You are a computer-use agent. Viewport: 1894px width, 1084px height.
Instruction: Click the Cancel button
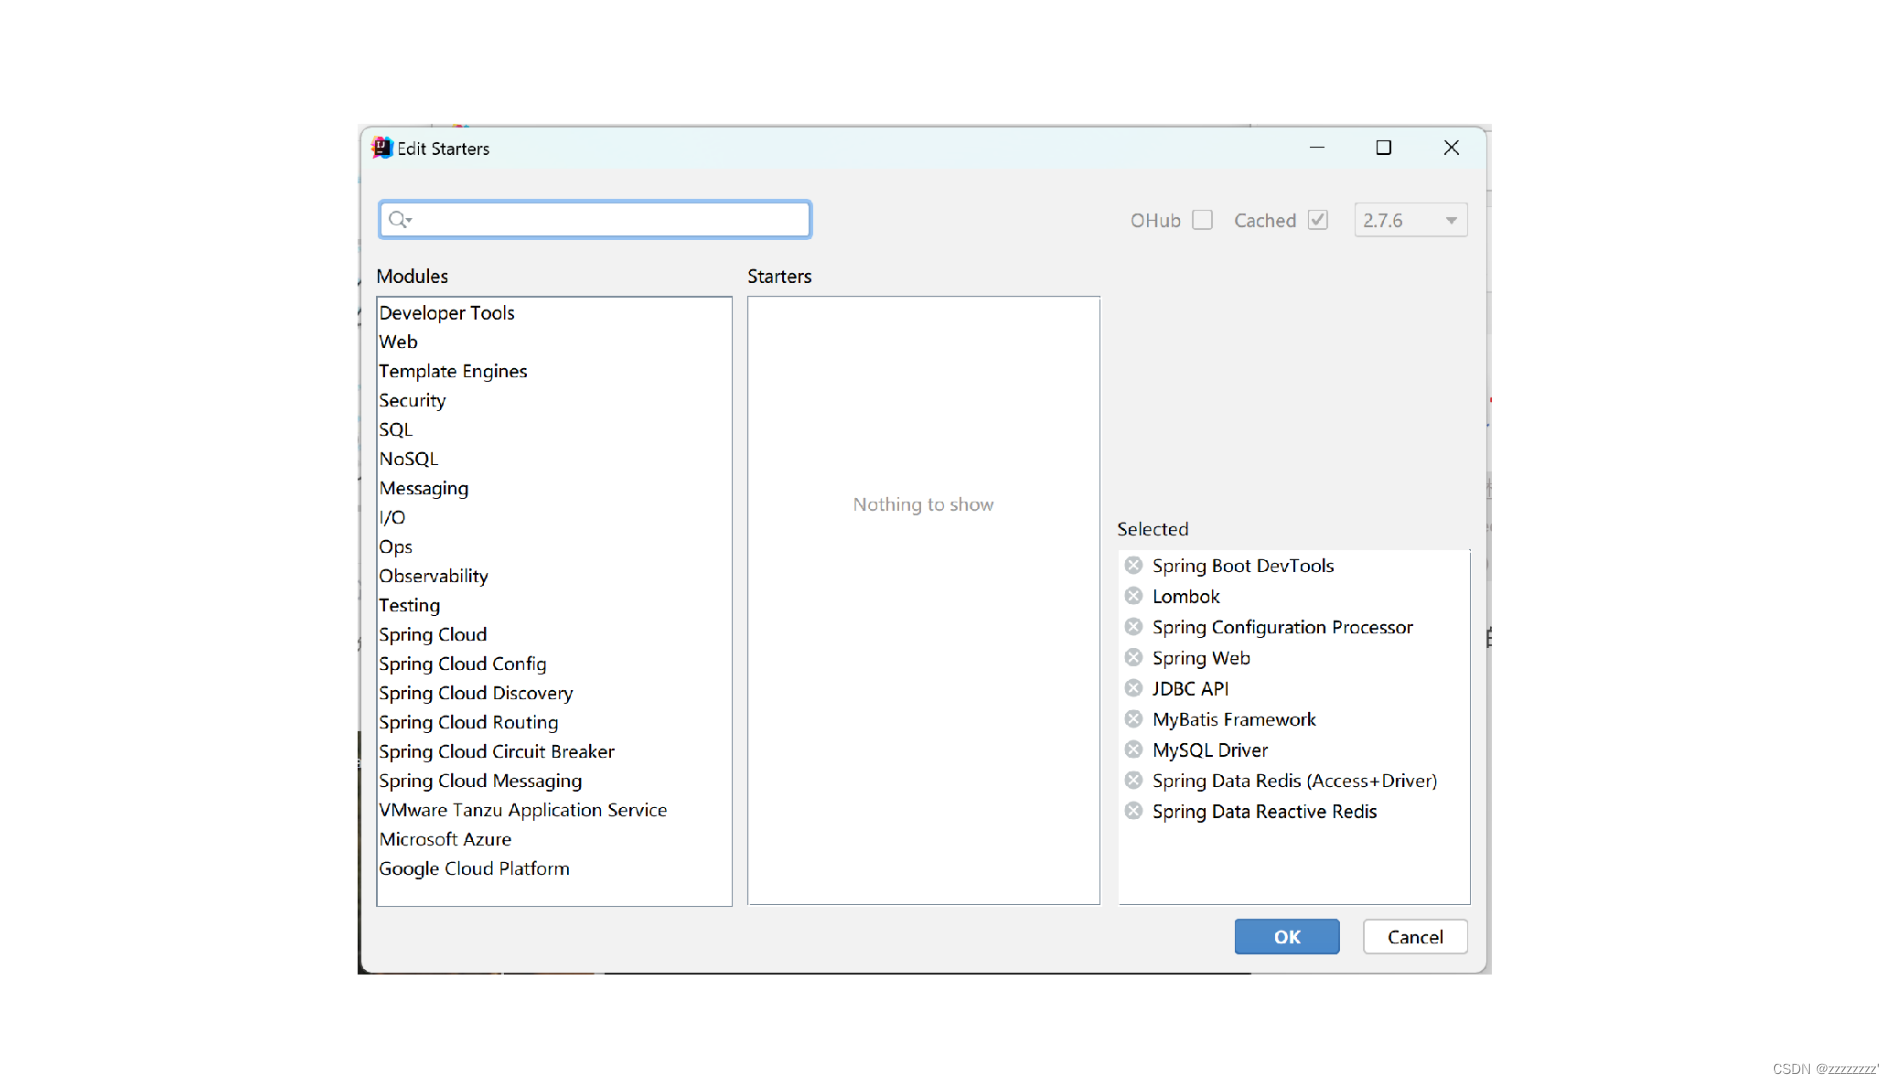pyautogui.click(x=1415, y=937)
